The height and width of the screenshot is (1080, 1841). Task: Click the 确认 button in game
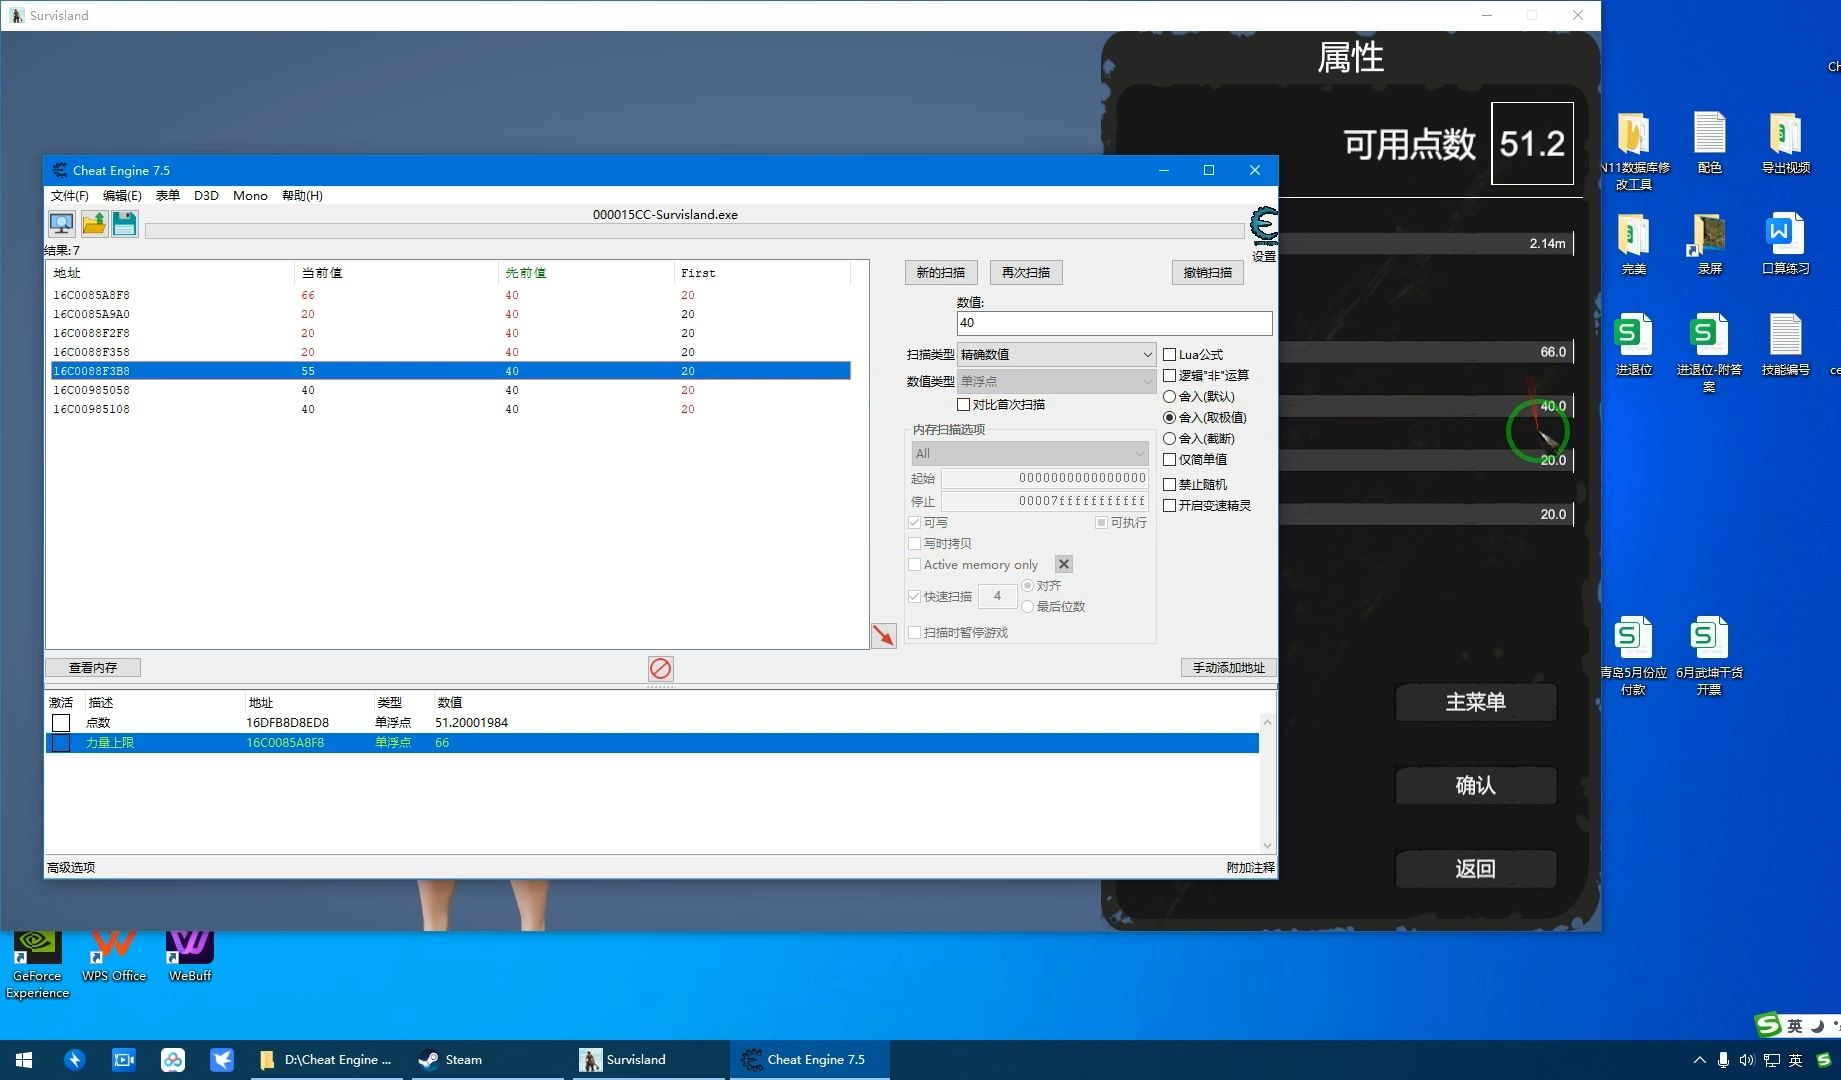pyautogui.click(x=1476, y=785)
